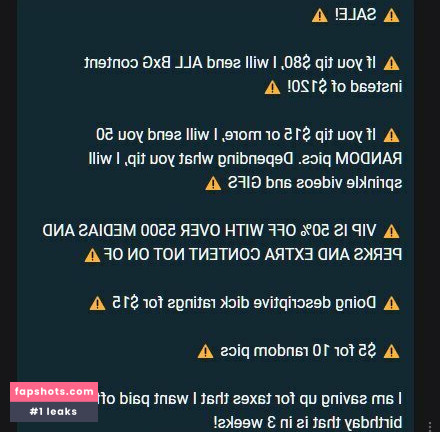
Task: Click the warning icon beside the word Doing
Action: (x=391, y=303)
